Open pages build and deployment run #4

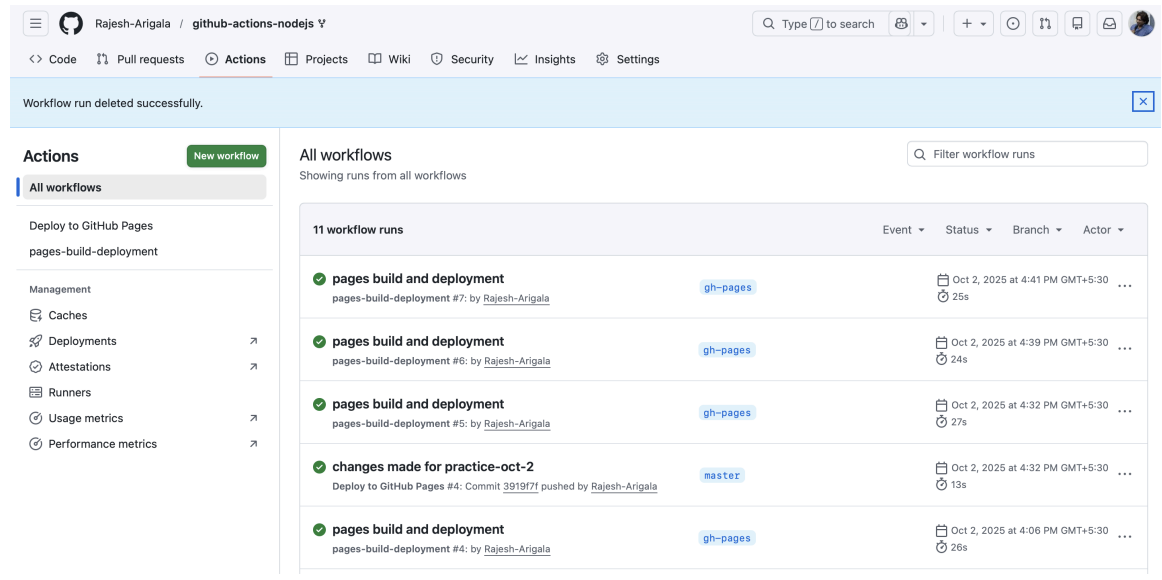point(418,529)
